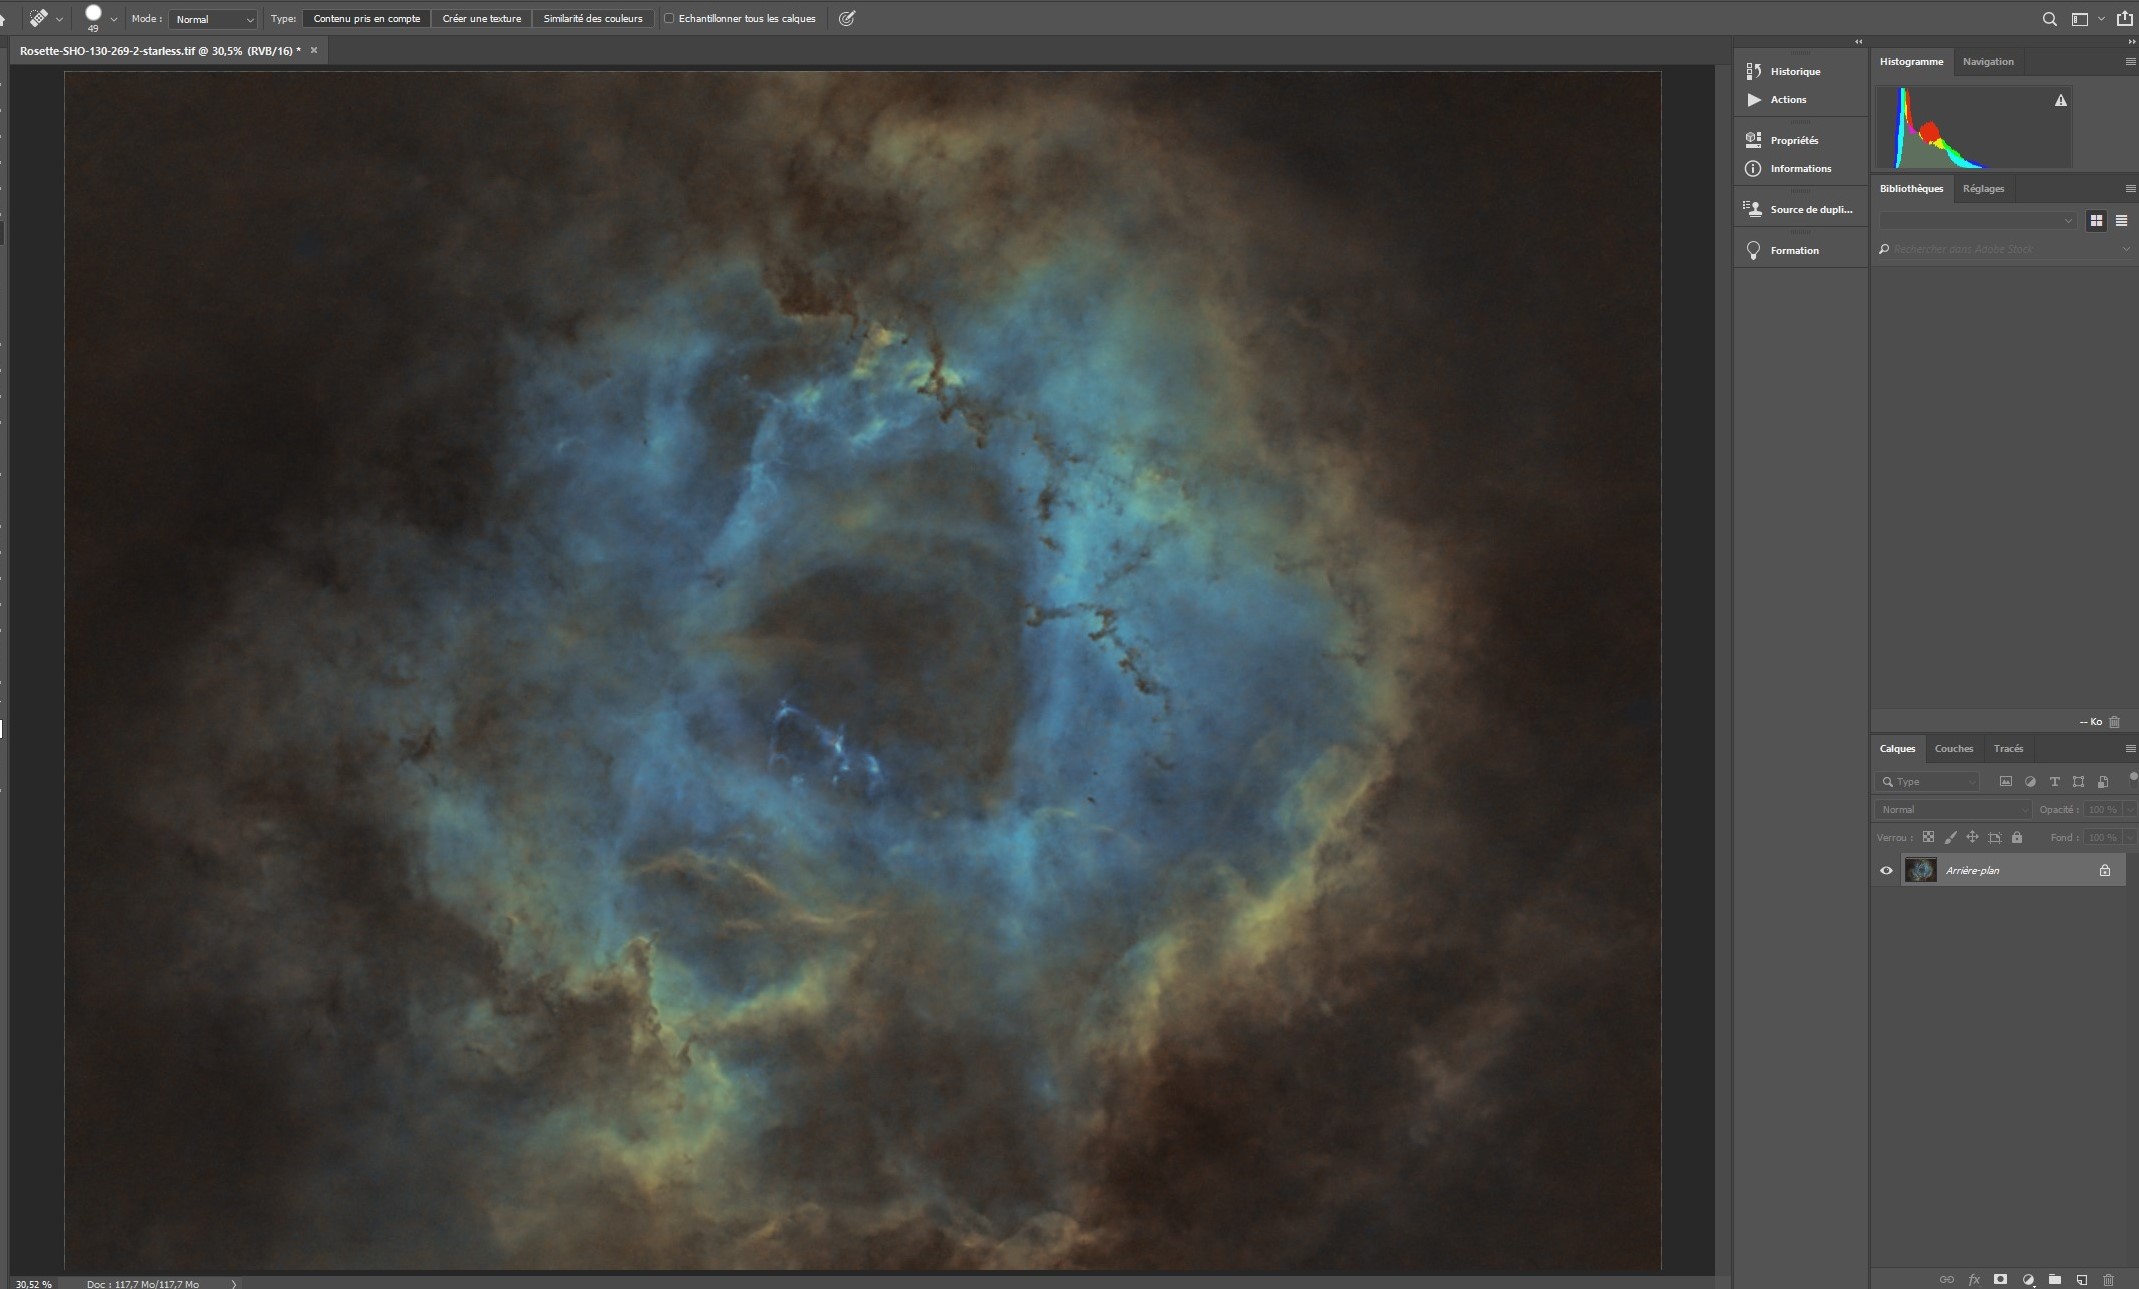This screenshot has height=1289, width=2139.
Task: Lock layer position with move icon
Action: point(1972,837)
